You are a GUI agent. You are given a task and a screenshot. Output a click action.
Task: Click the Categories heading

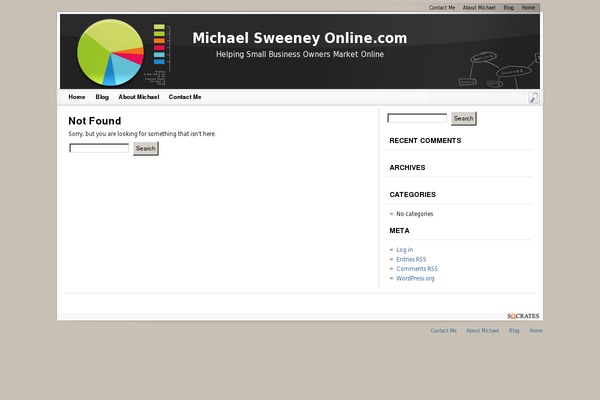click(412, 195)
